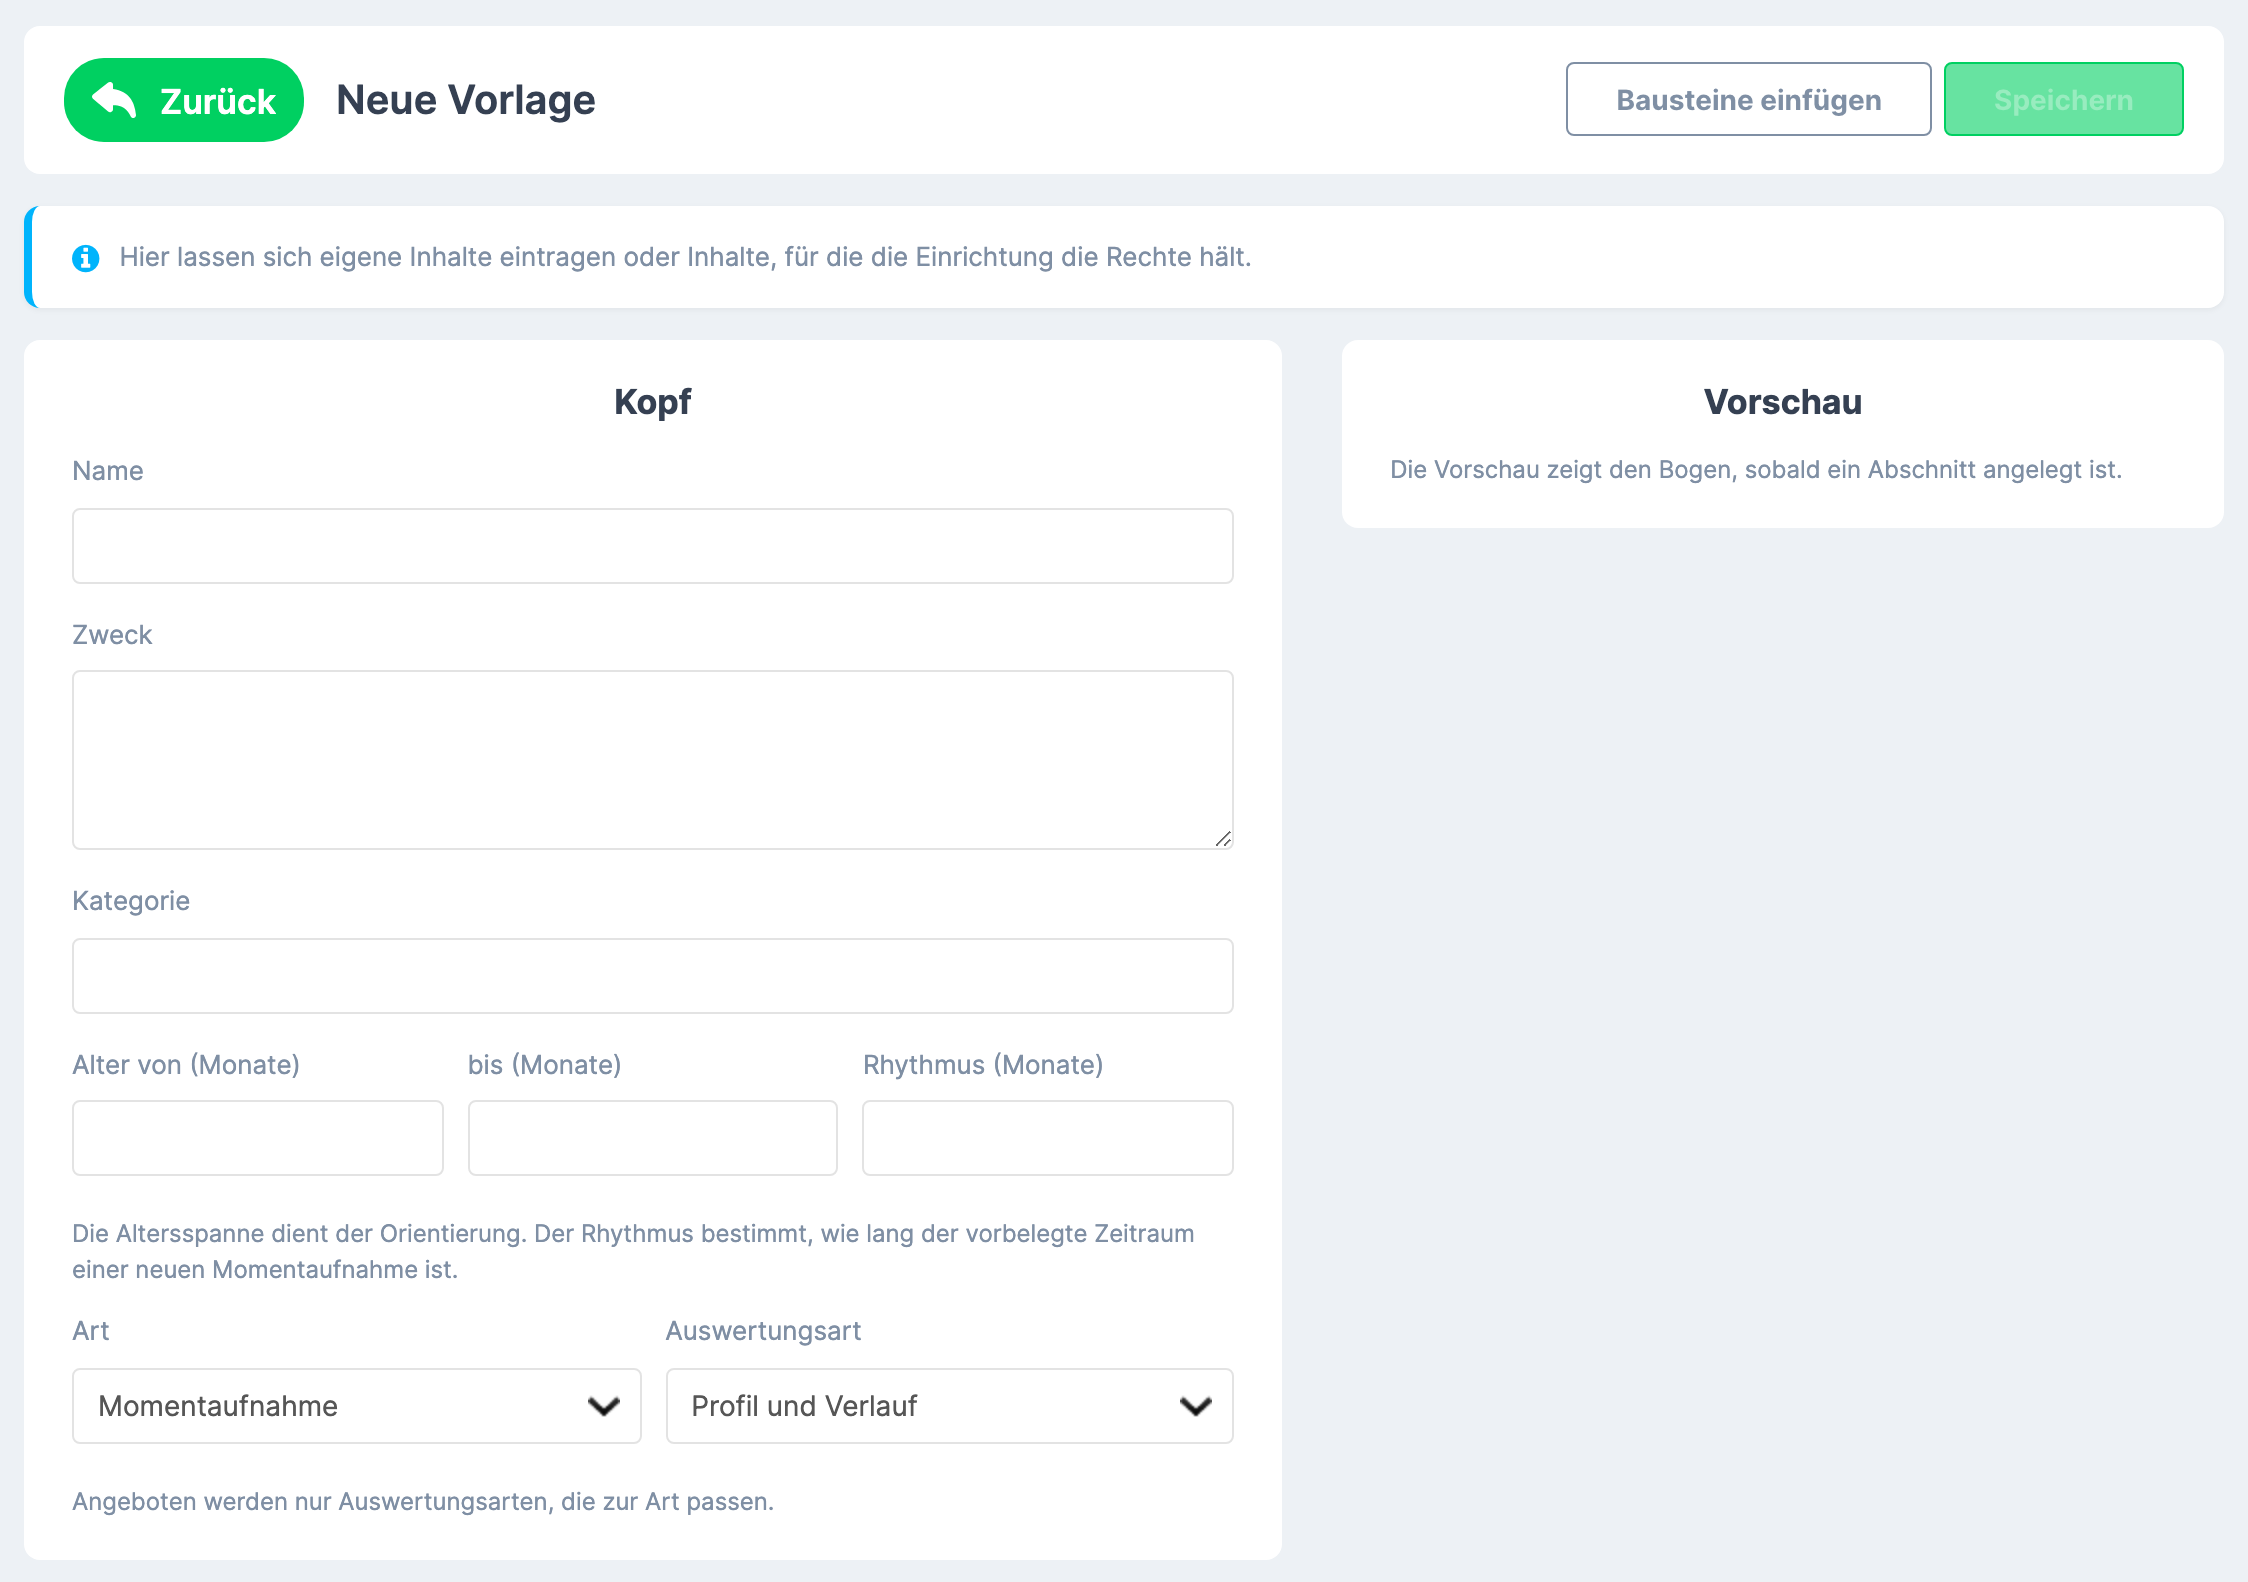Click the Zurück back button

(184, 100)
